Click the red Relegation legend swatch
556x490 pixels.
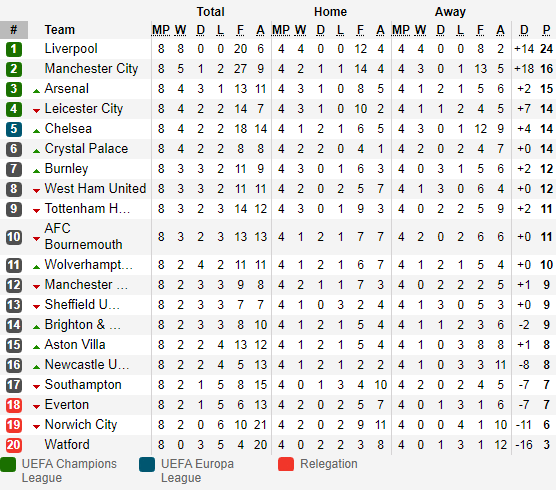pos(286,464)
